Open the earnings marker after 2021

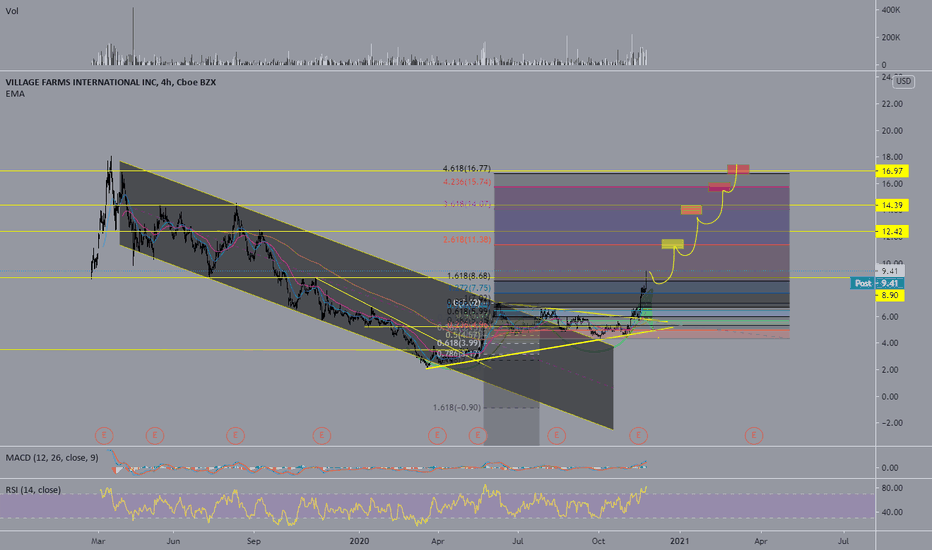[x=754, y=436]
